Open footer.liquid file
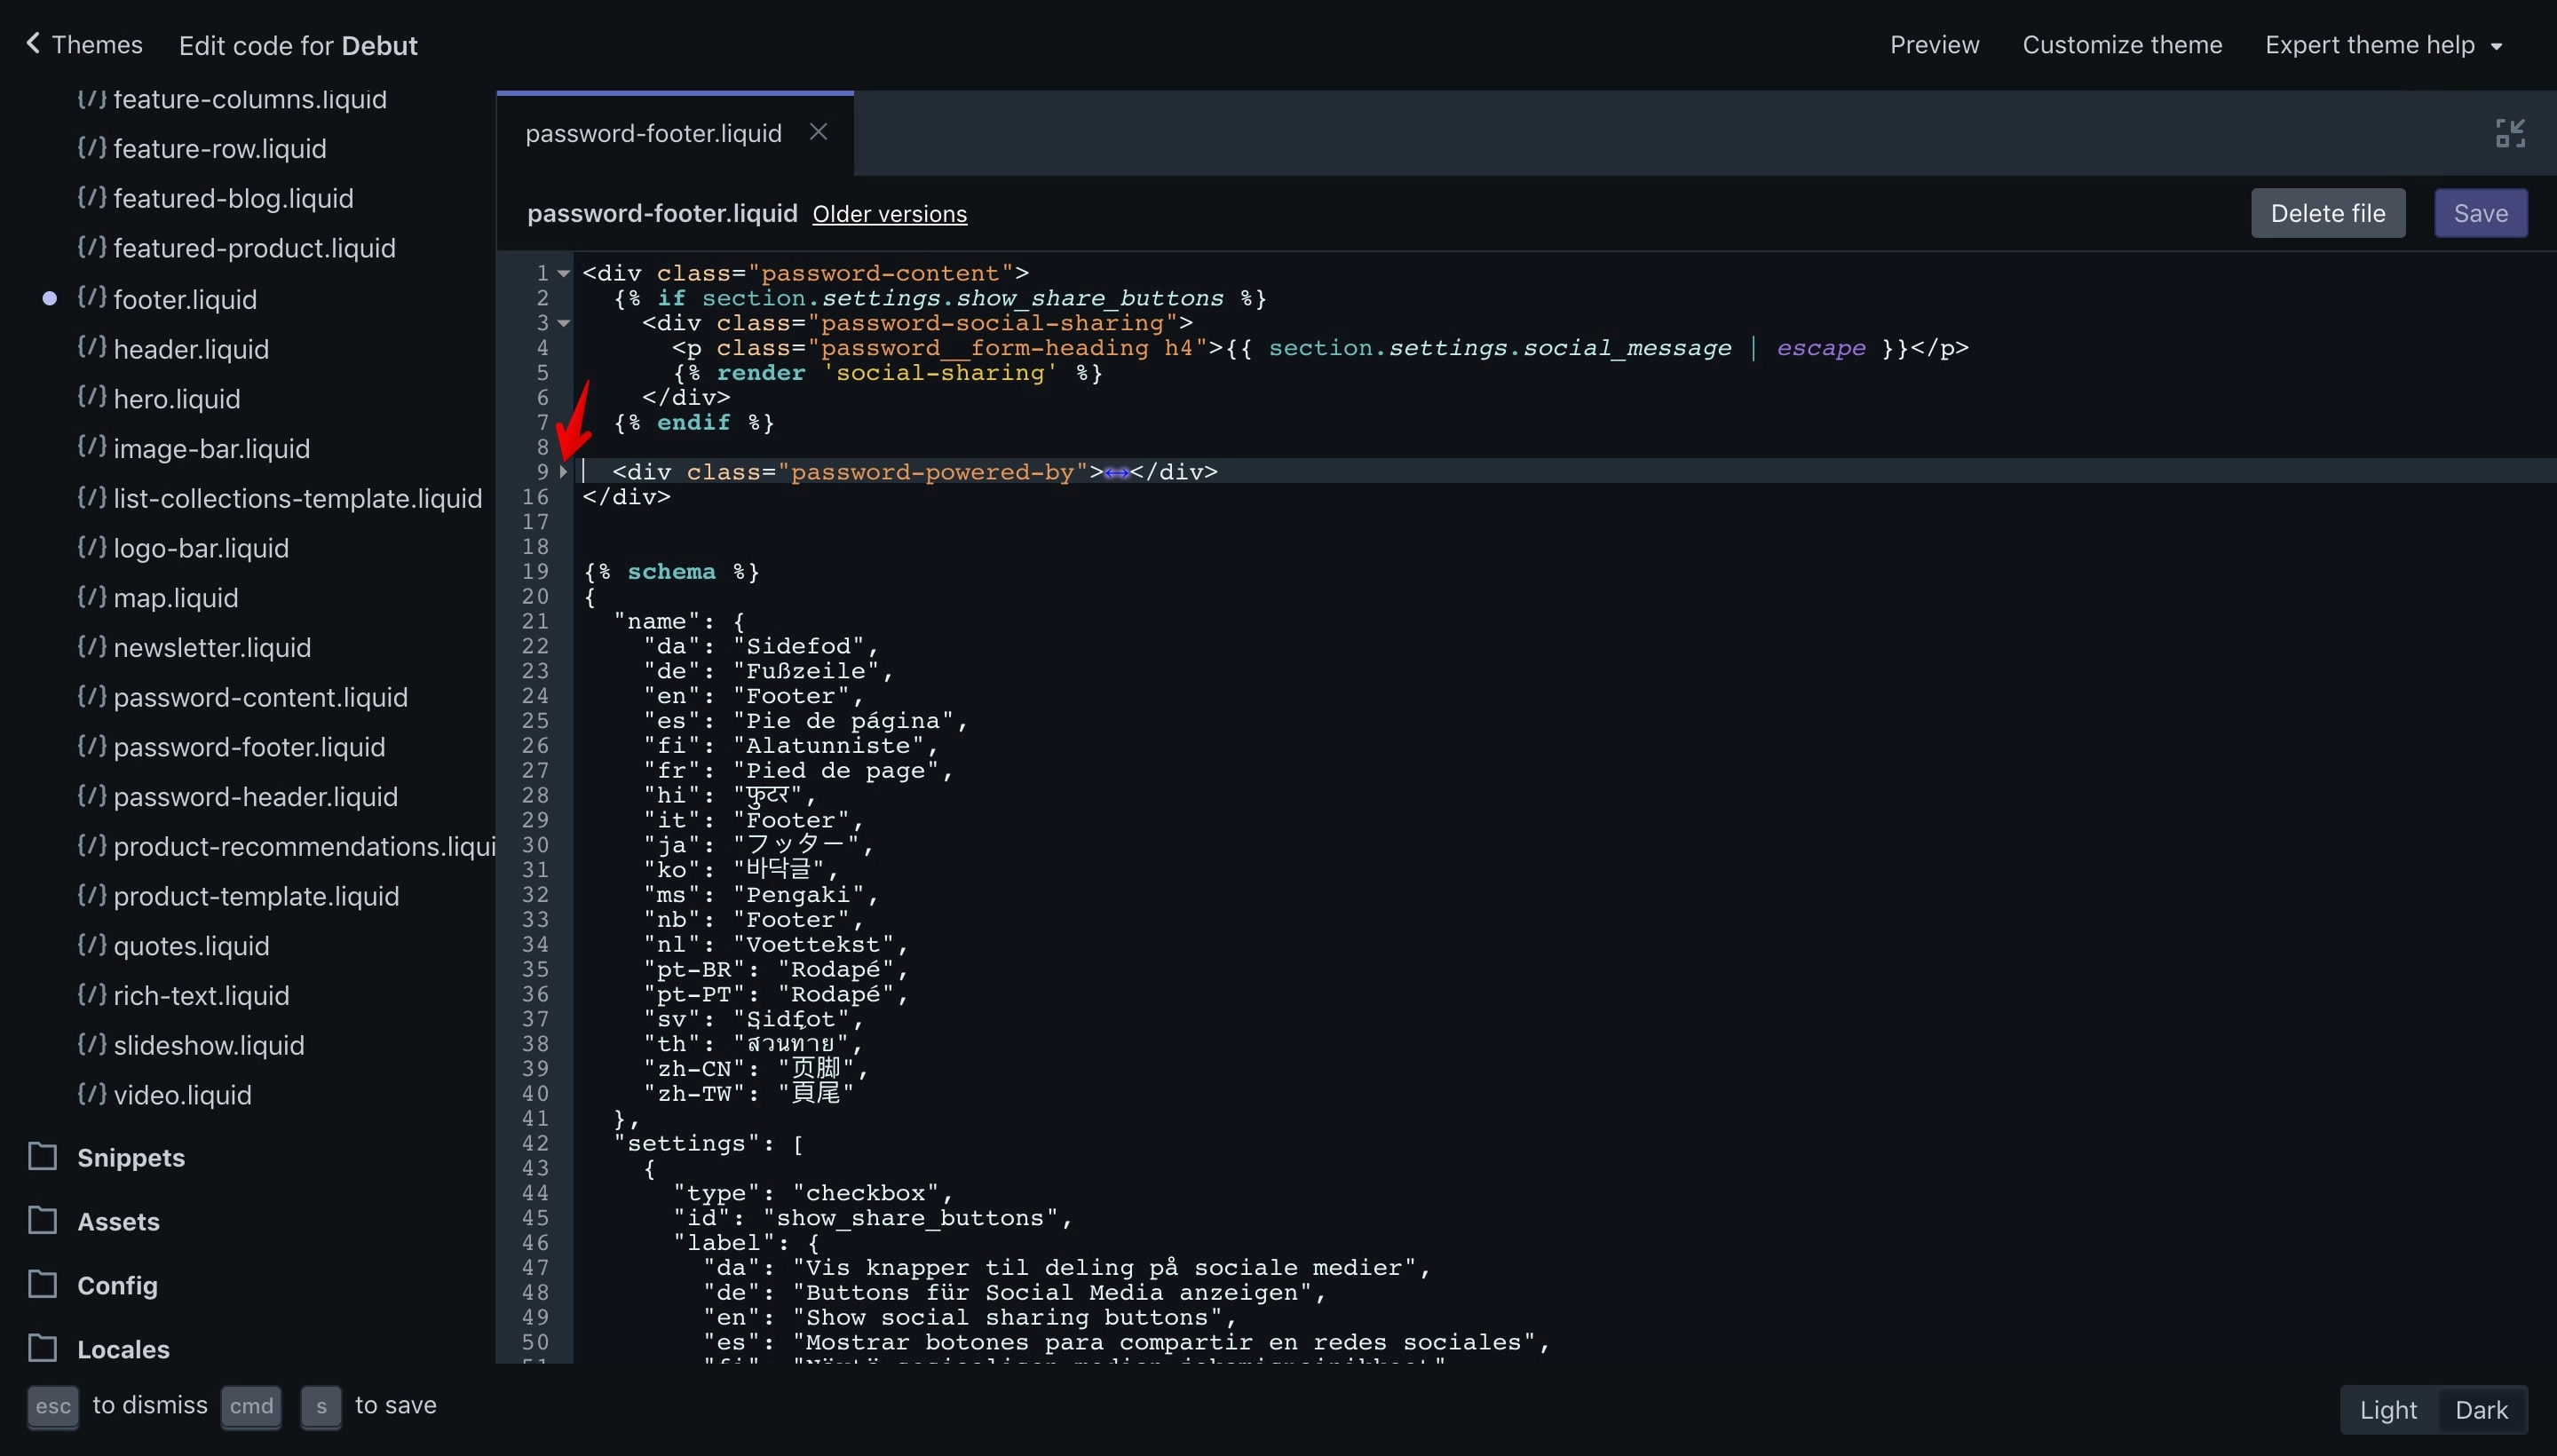 [185, 300]
